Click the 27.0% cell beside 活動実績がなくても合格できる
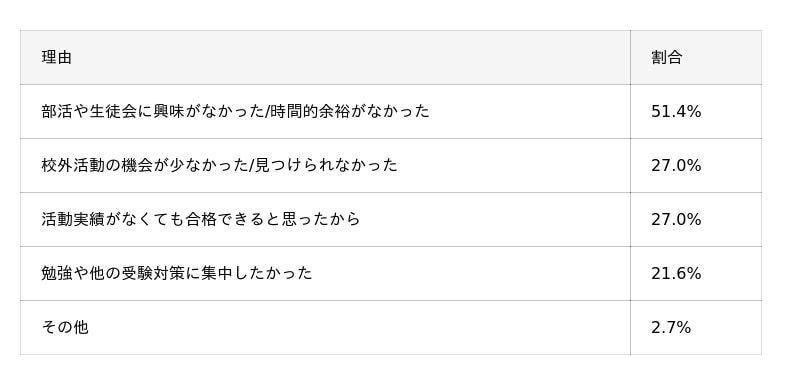This screenshot has width=800, height=385. 696,220
